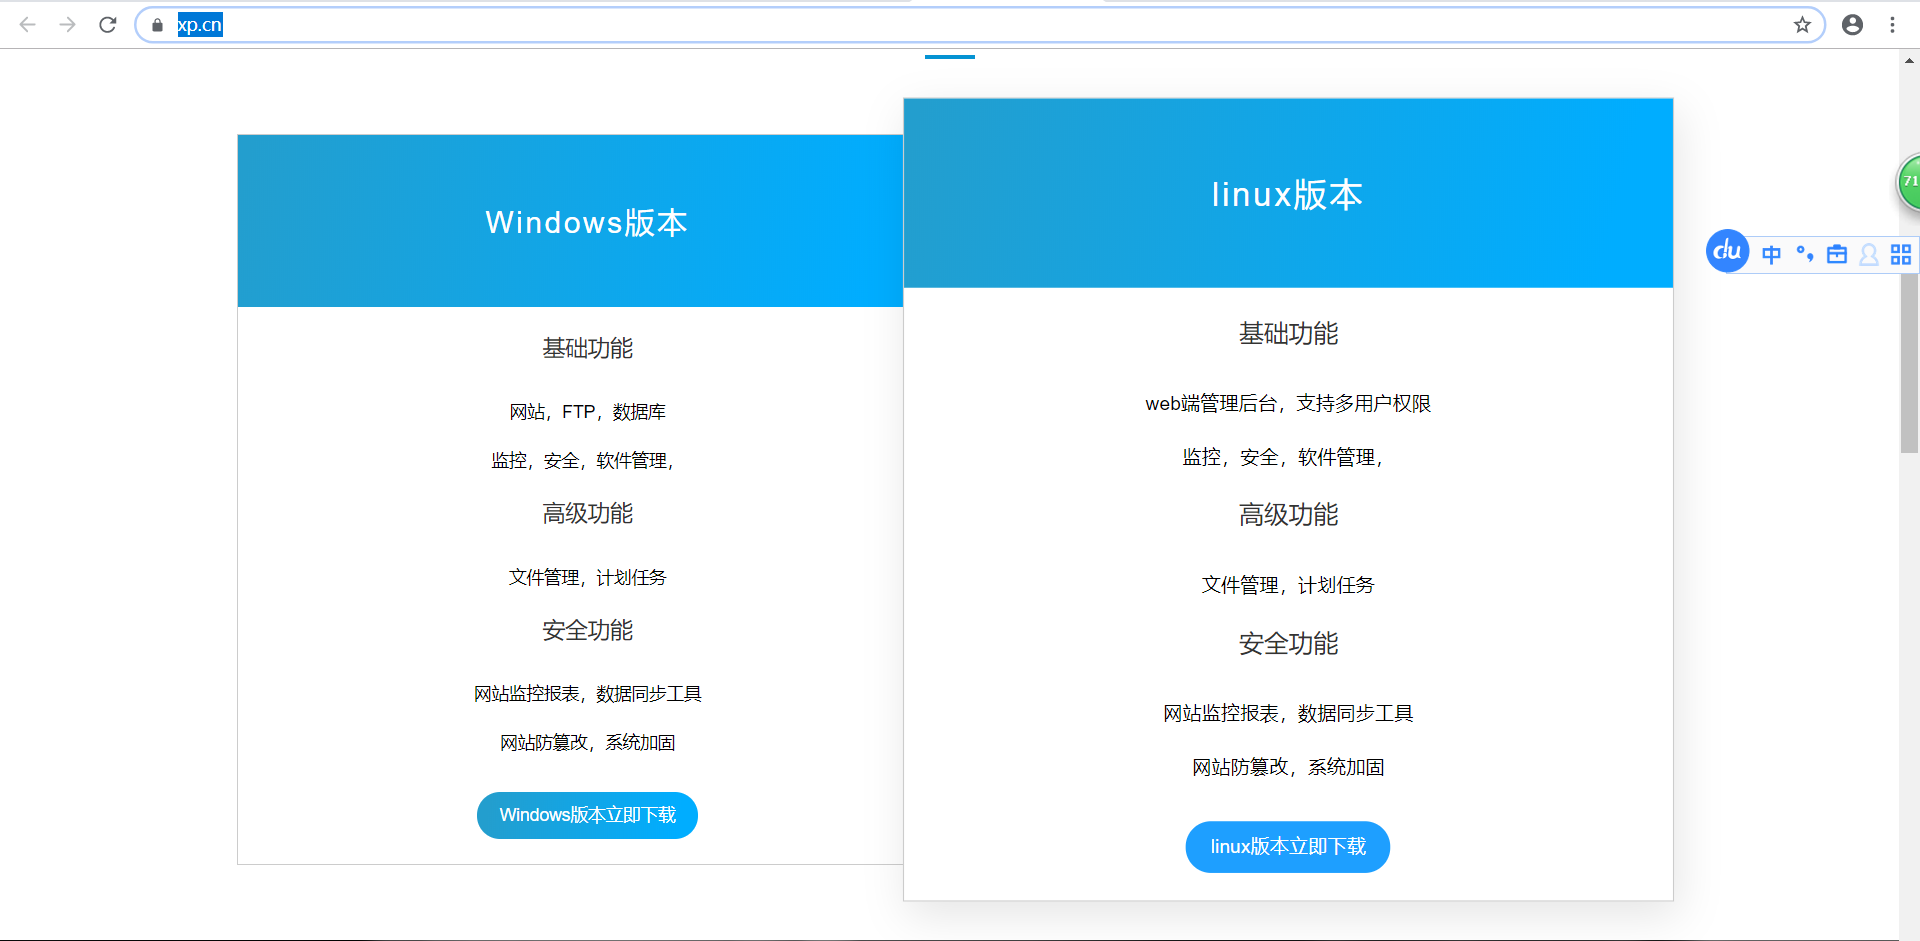Toggle punctuation mode on the IME bar
Viewport: 1920px width, 941px height.
[x=1804, y=254]
